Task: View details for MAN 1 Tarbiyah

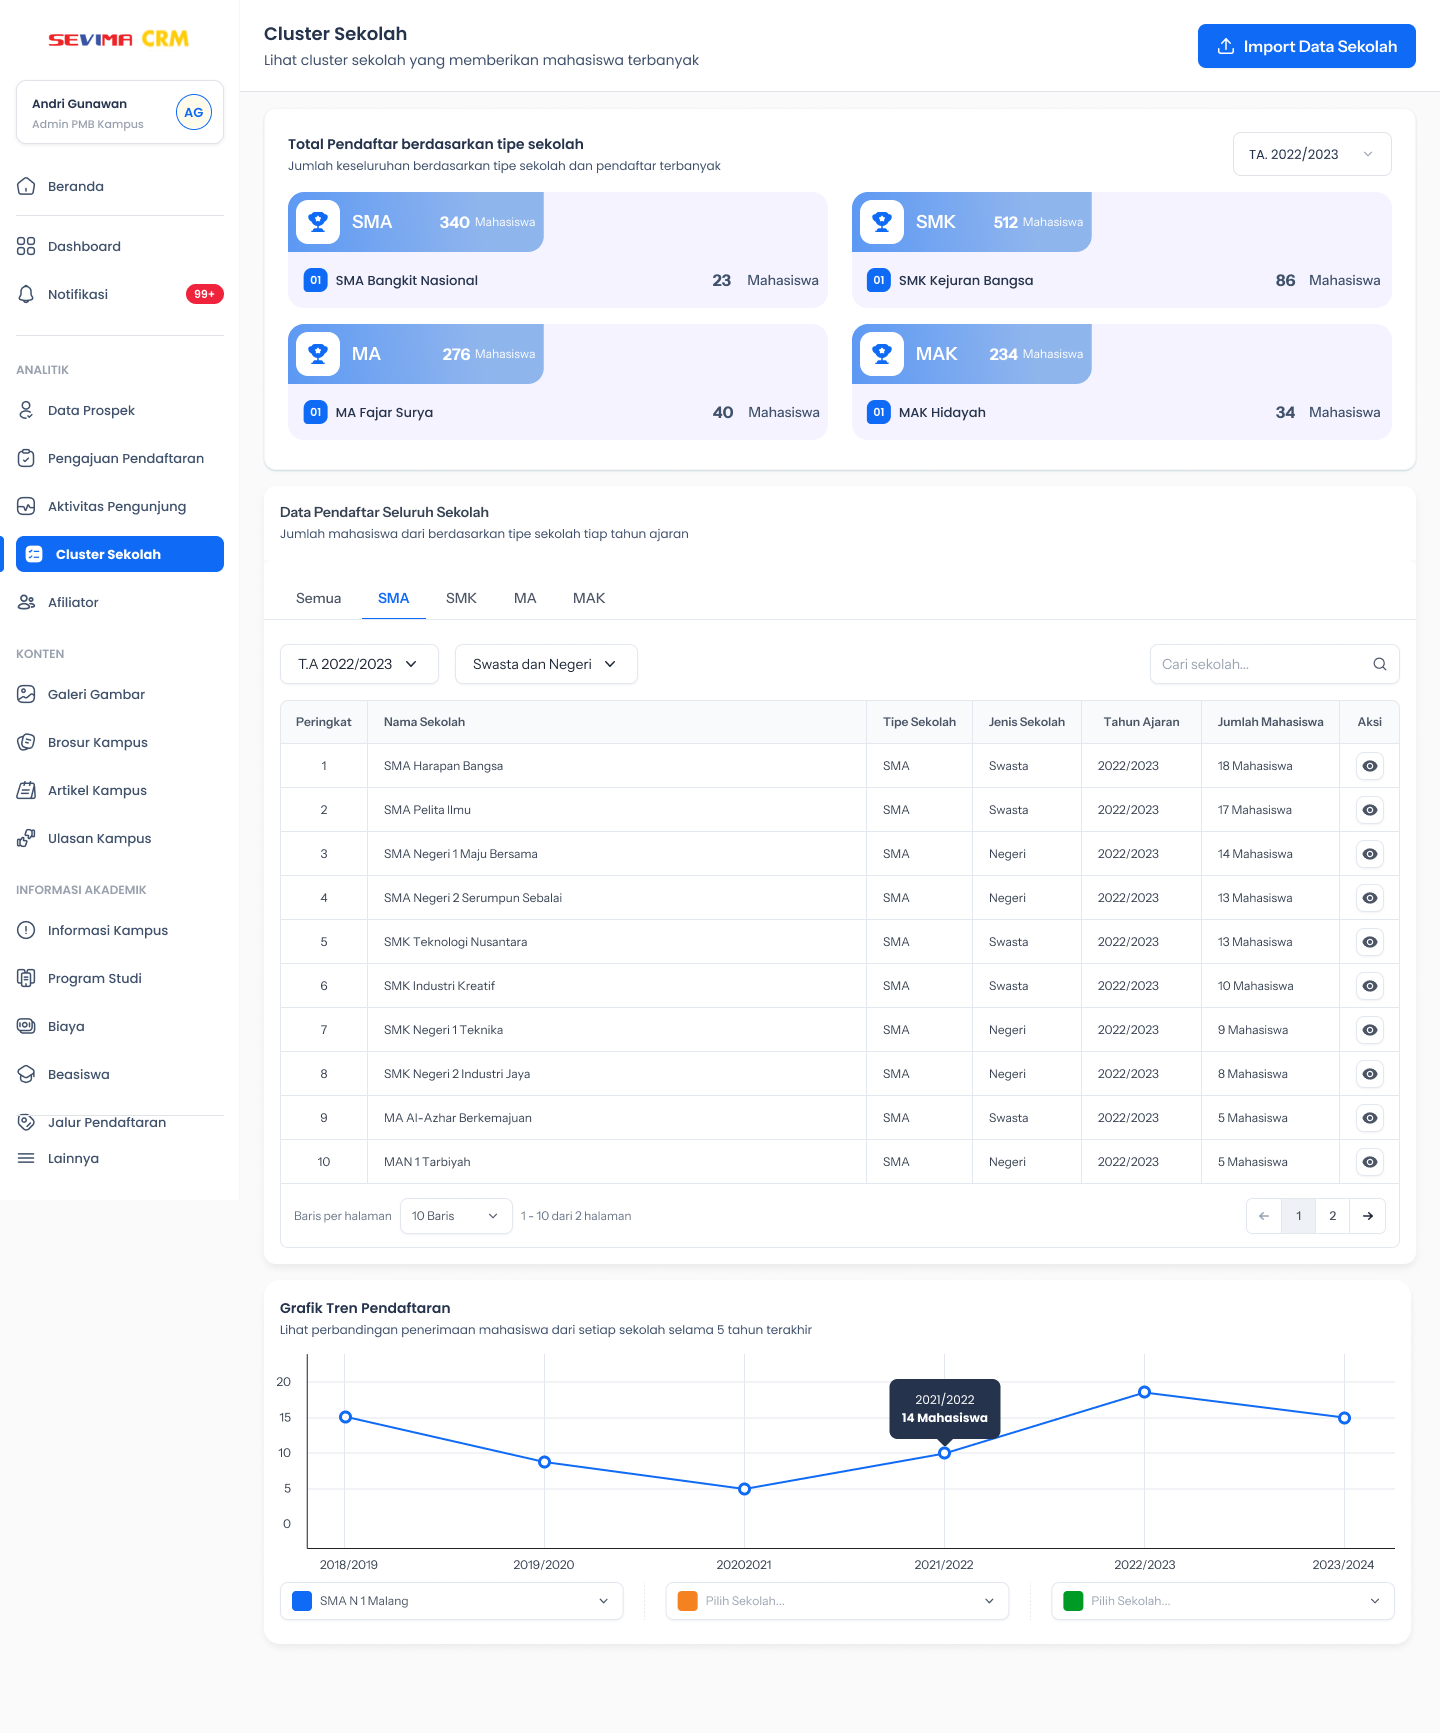Action: (1370, 1162)
